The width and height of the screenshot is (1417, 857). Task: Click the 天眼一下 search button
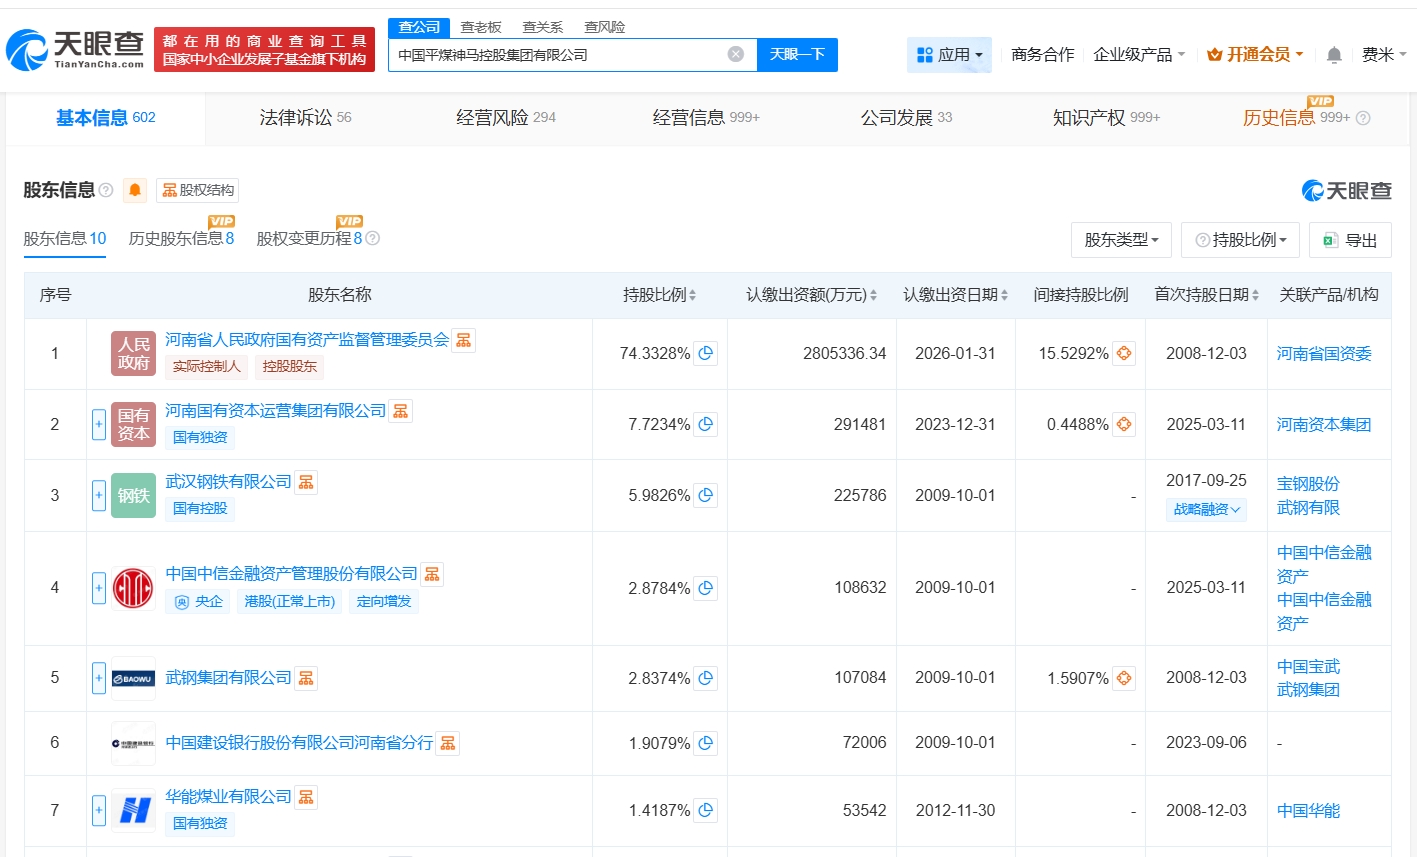[x=797, y=54]
